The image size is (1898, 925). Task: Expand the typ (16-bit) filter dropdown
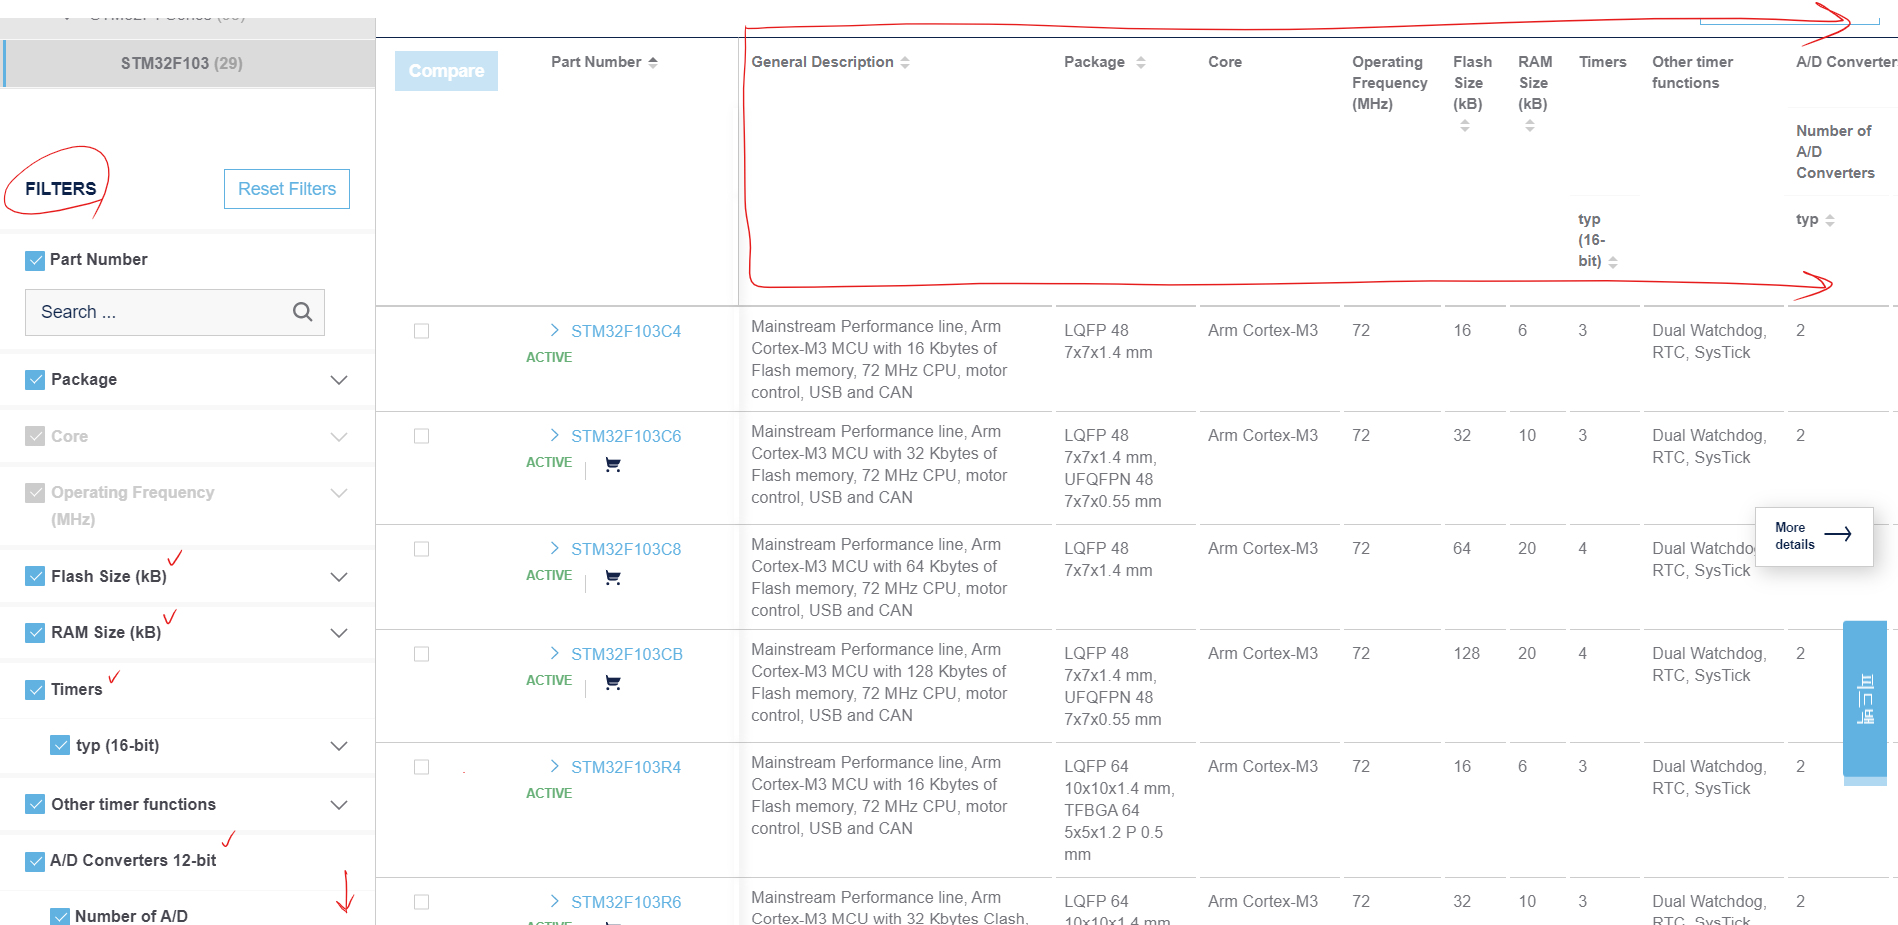tap(339, 746)
